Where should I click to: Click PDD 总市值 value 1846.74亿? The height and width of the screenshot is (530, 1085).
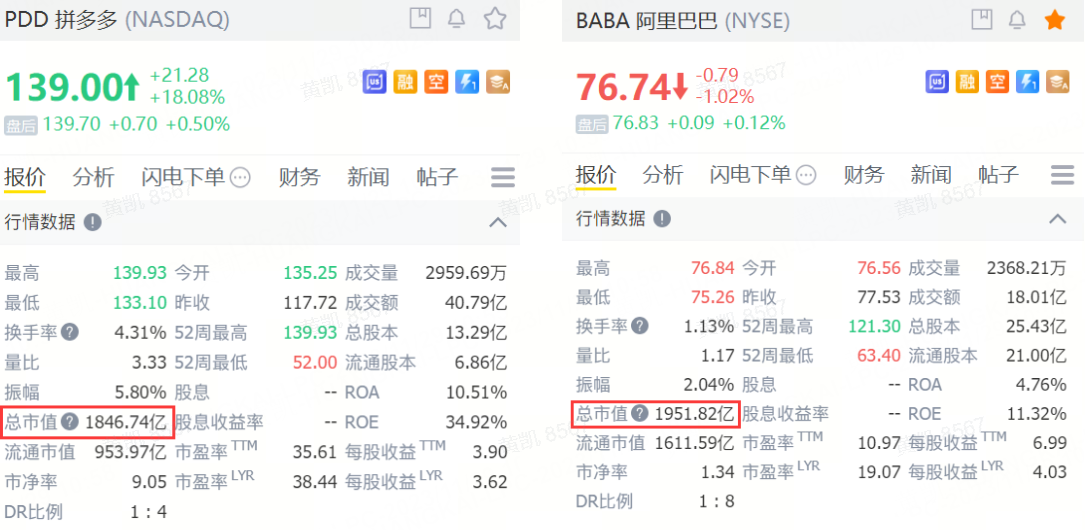tap(127, 422)
